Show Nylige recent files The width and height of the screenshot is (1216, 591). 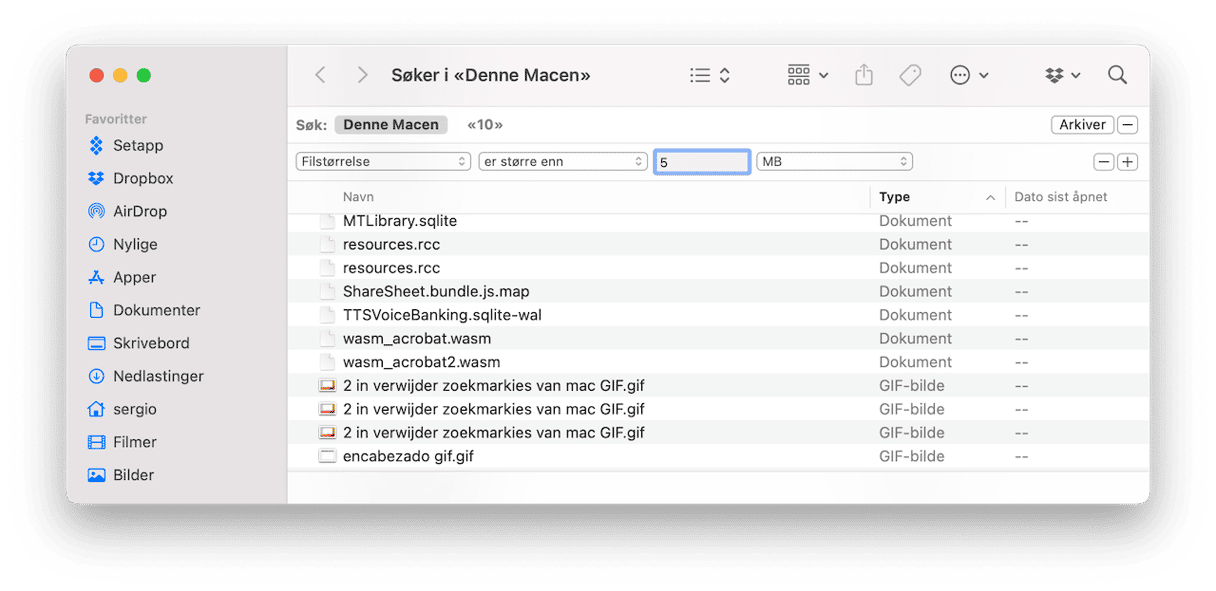pos(123,244)
